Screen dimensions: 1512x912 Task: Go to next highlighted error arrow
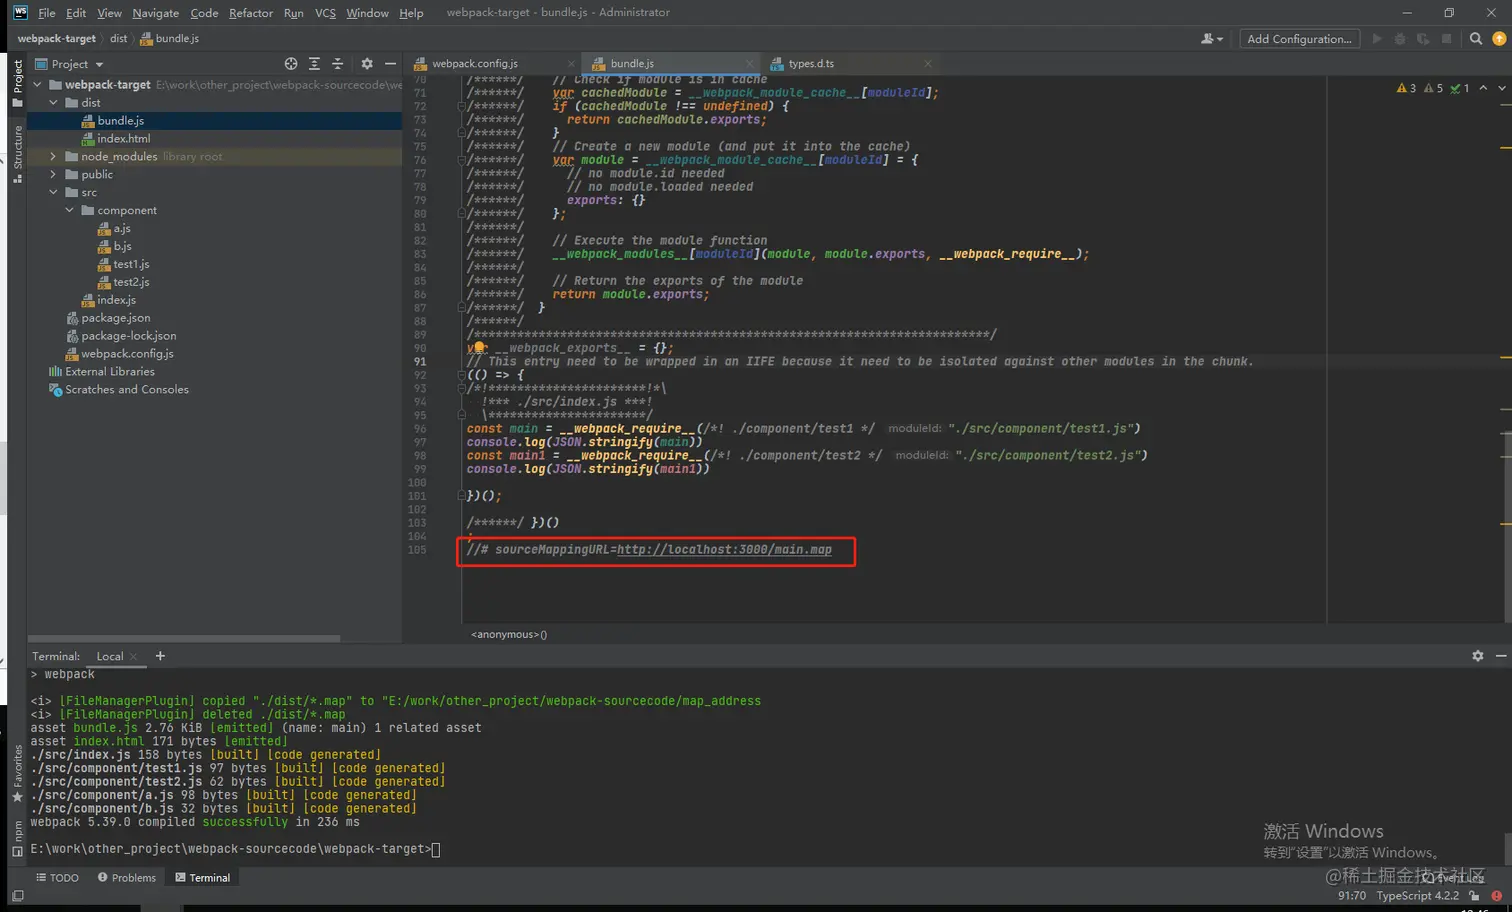(1501, 88)
